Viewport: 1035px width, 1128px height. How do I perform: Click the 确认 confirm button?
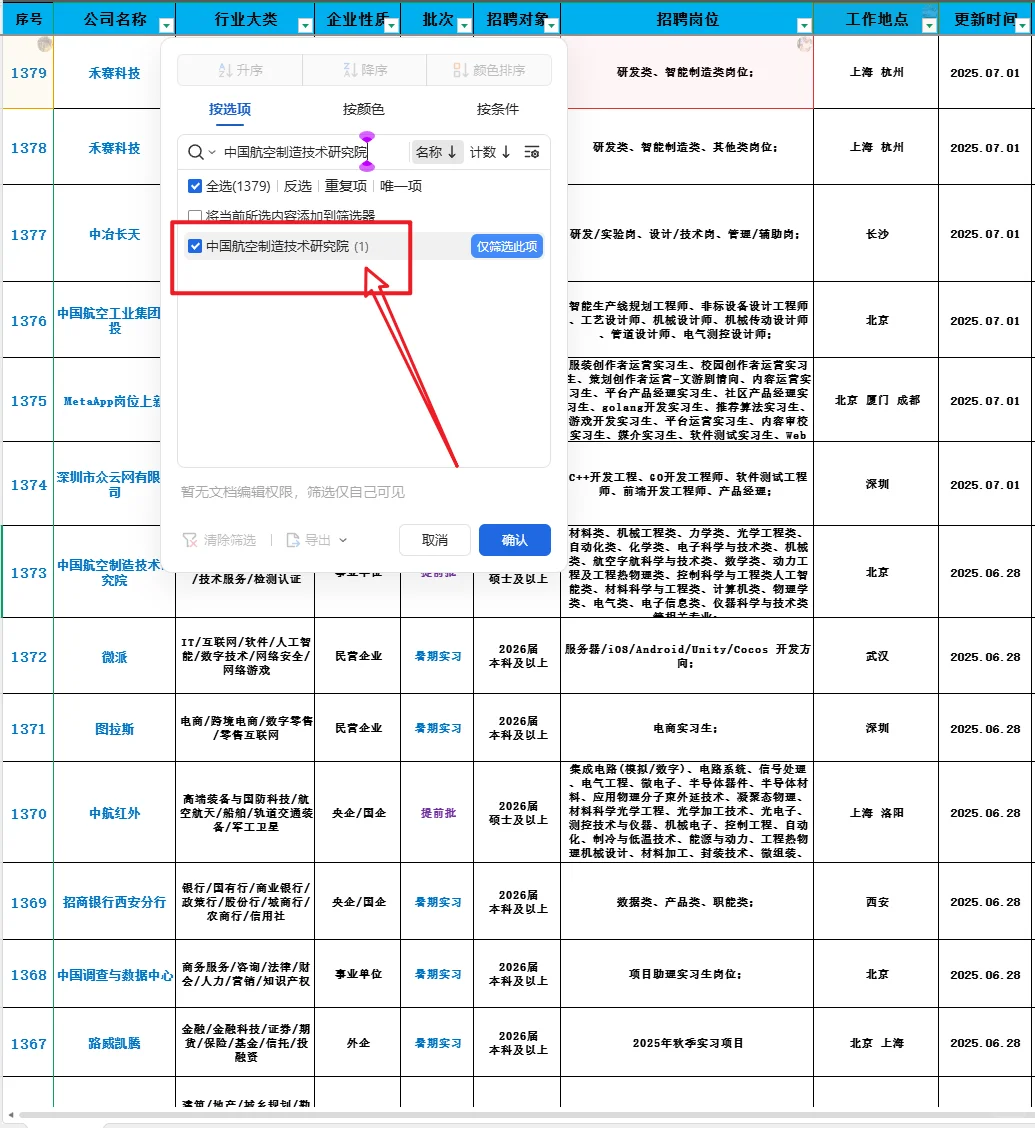pyautogui.click(x=514, y=540)
